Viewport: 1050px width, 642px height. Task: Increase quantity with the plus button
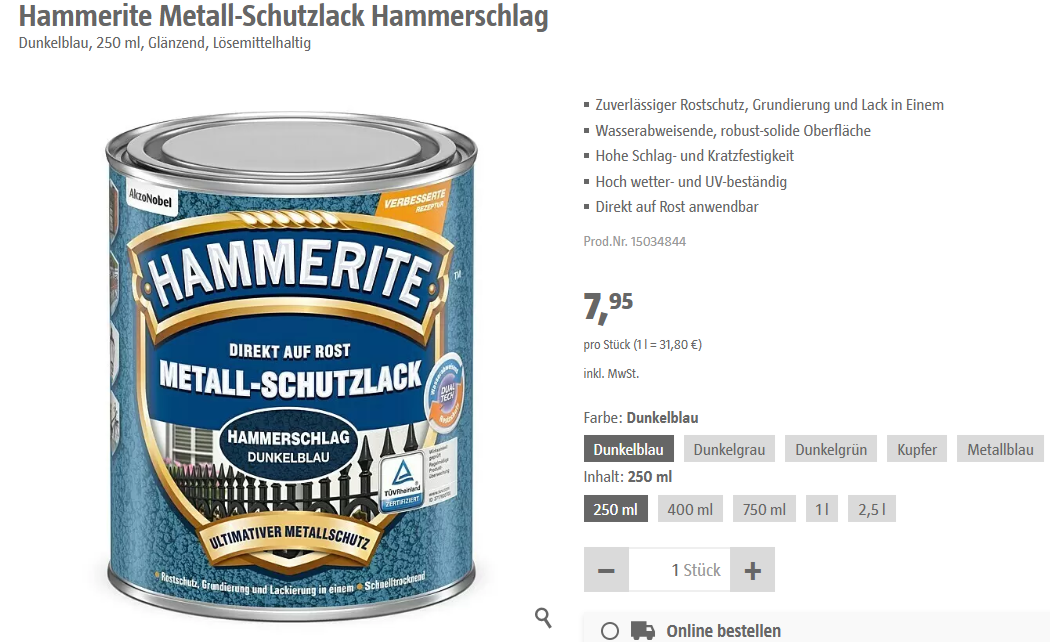(x=753, y=570)
